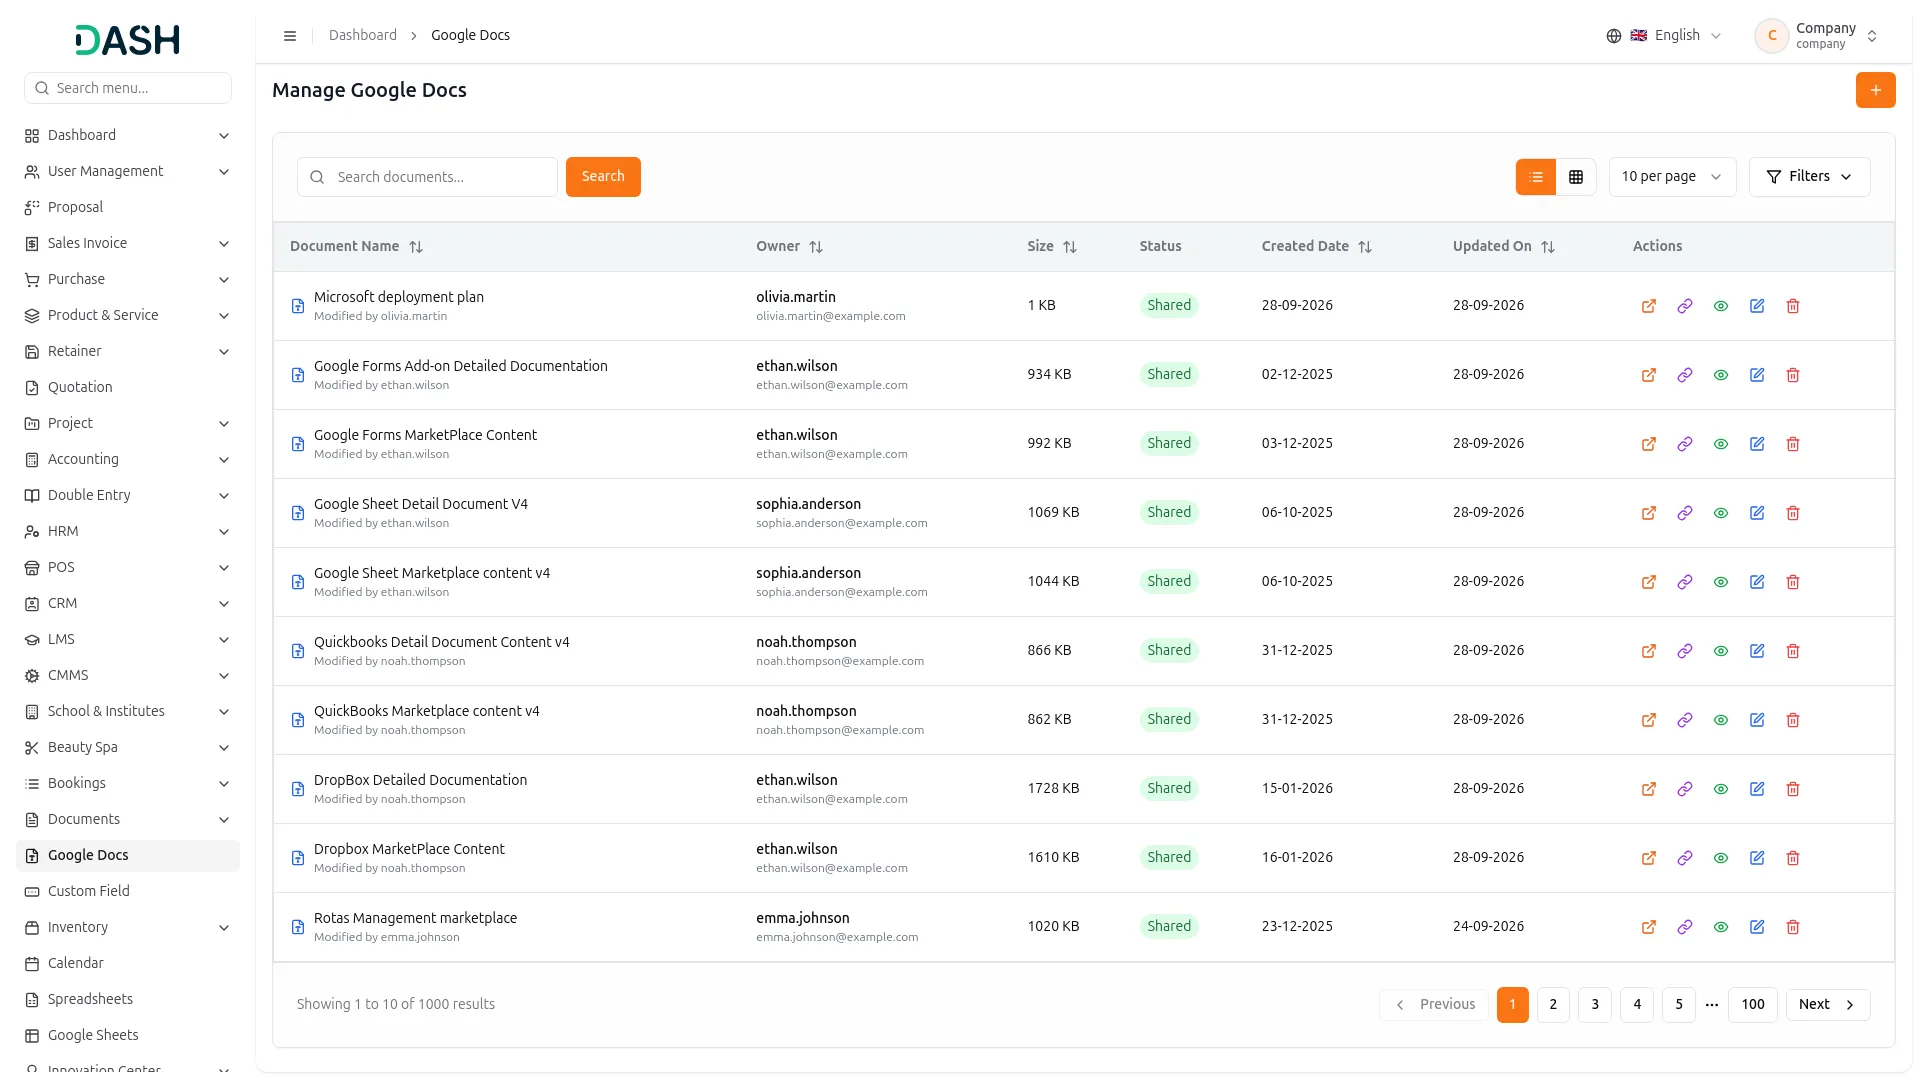Image resolution: width=1920 pixels, height=1080 pixels.
Task: Switch to list view
Action: click(x=1535, y=177)
